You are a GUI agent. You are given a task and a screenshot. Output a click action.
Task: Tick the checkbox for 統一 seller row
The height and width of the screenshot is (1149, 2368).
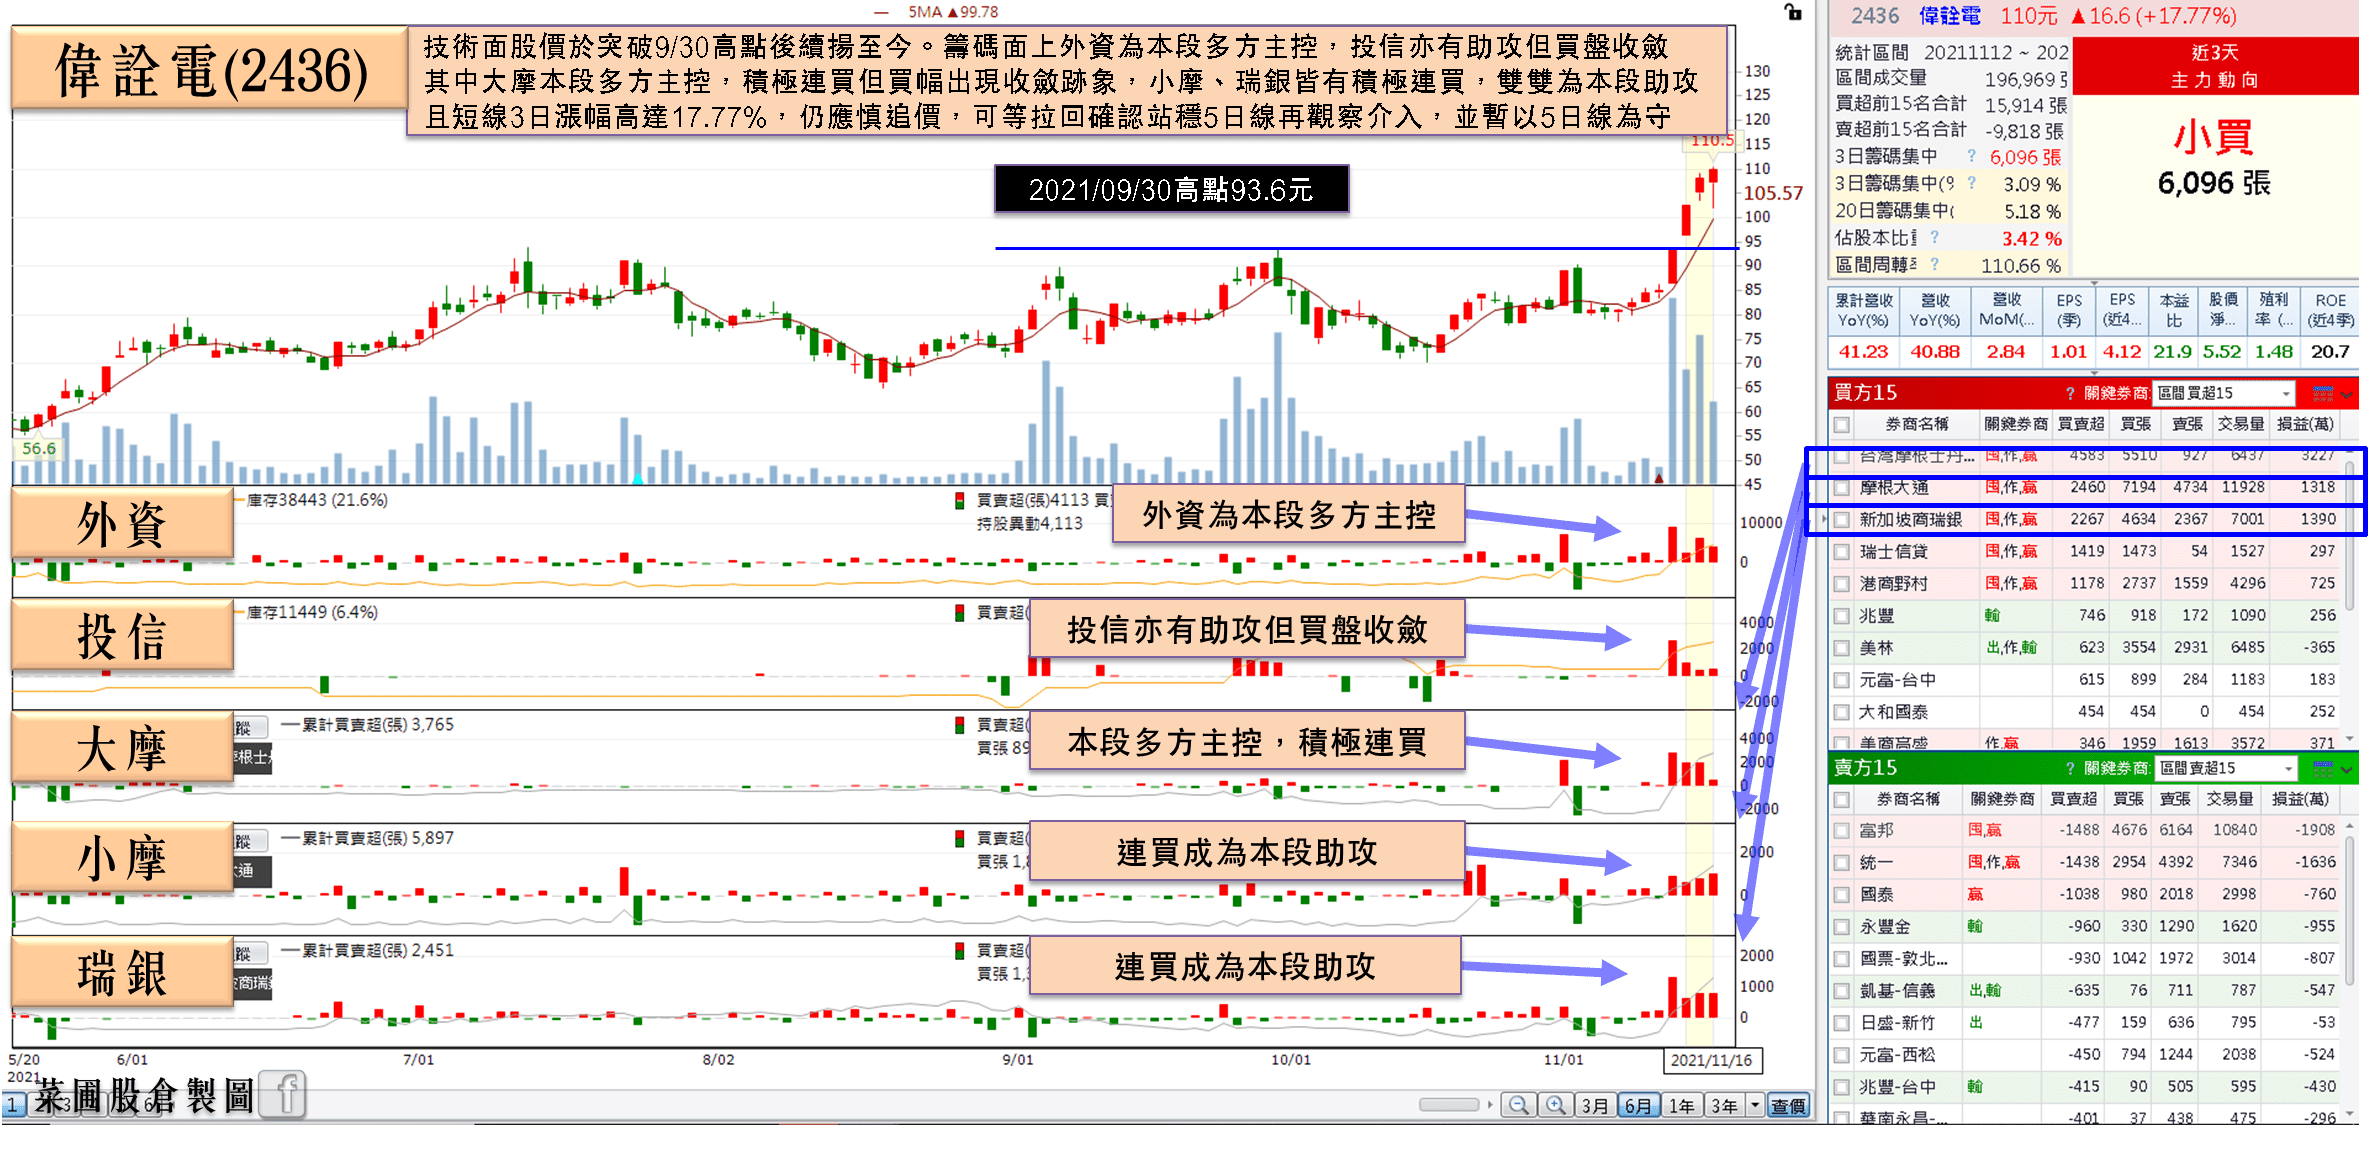(1842, 863)
